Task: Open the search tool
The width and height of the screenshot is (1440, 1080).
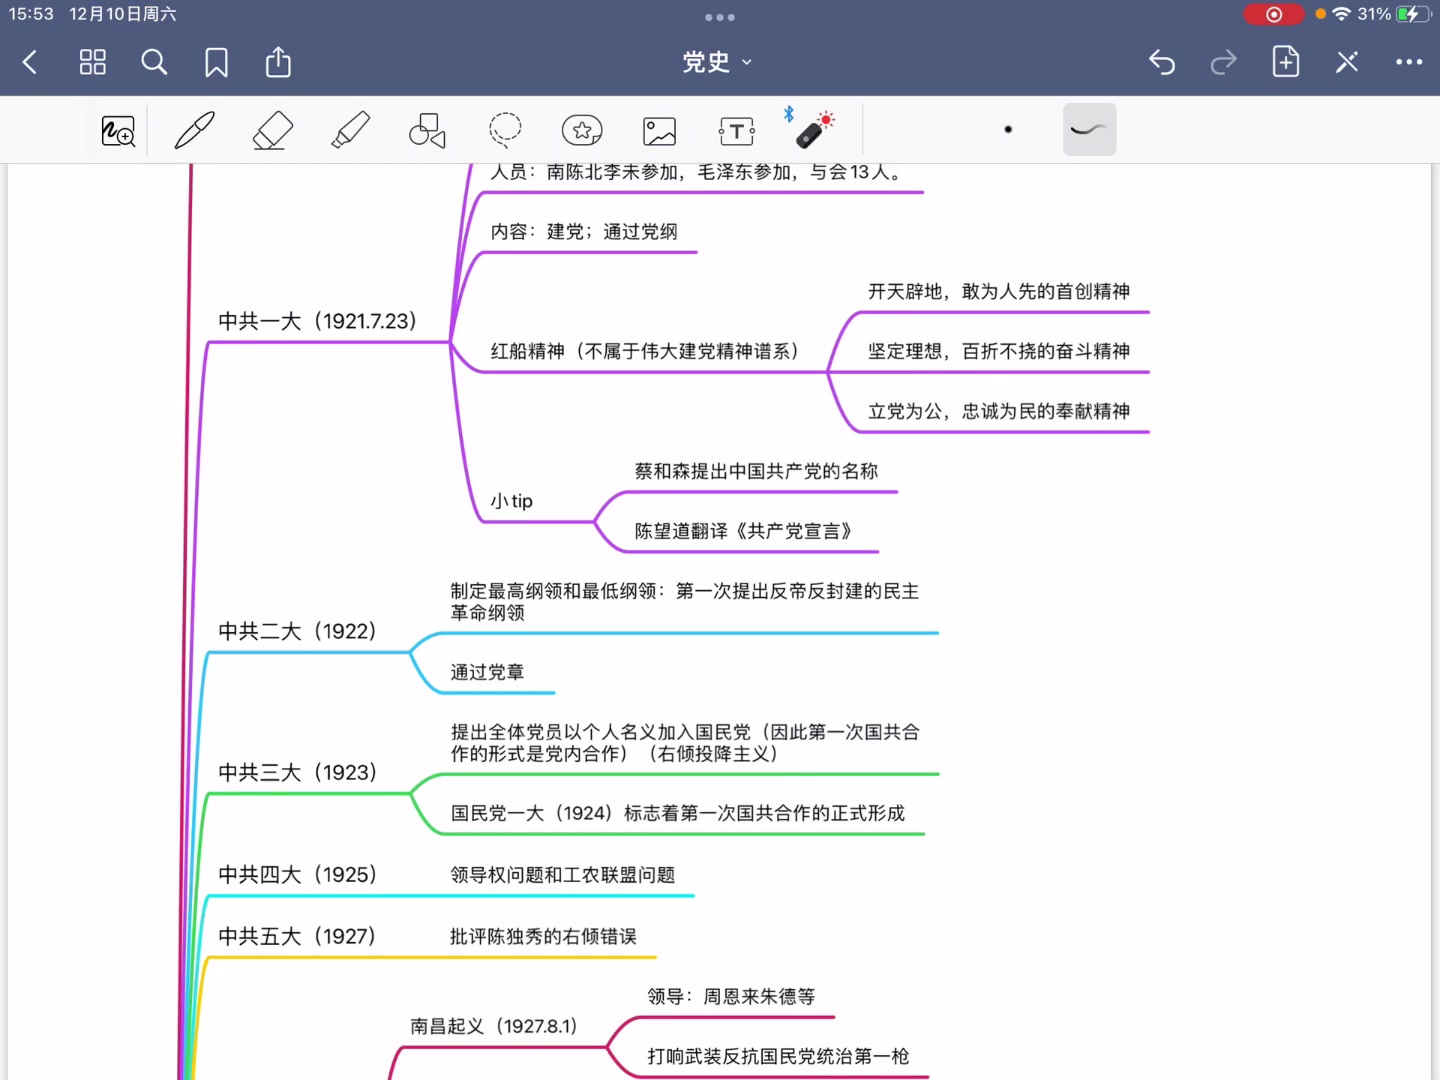Action: (x=154, y=62)
